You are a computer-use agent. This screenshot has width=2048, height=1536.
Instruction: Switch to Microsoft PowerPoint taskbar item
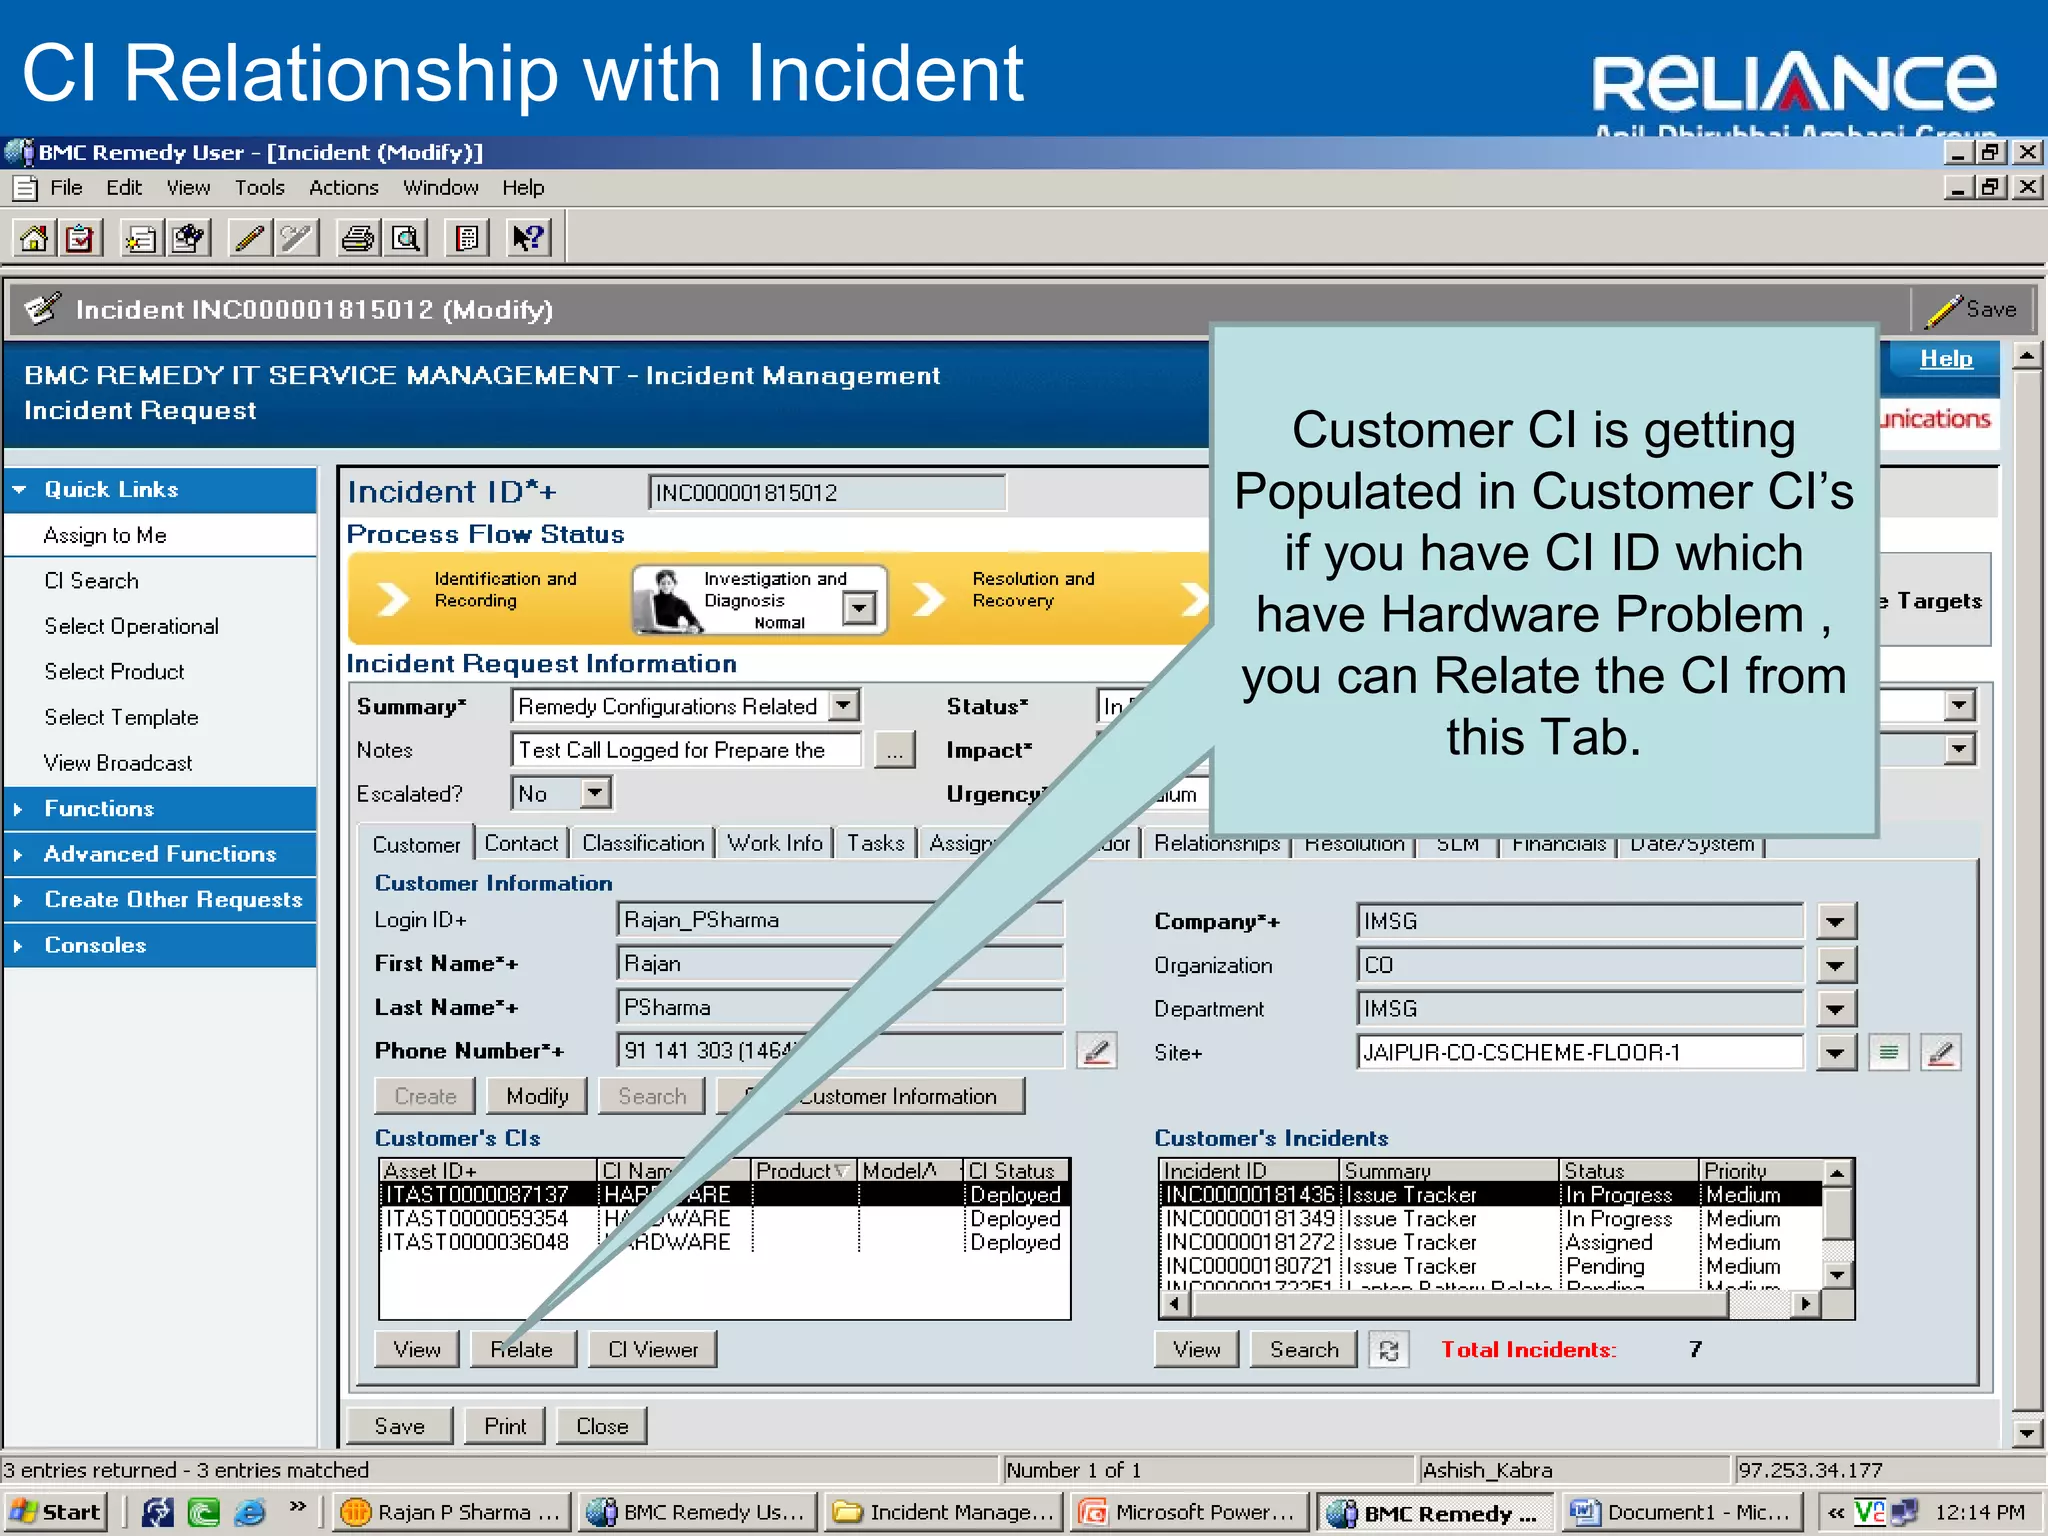pos(1190,1512)
